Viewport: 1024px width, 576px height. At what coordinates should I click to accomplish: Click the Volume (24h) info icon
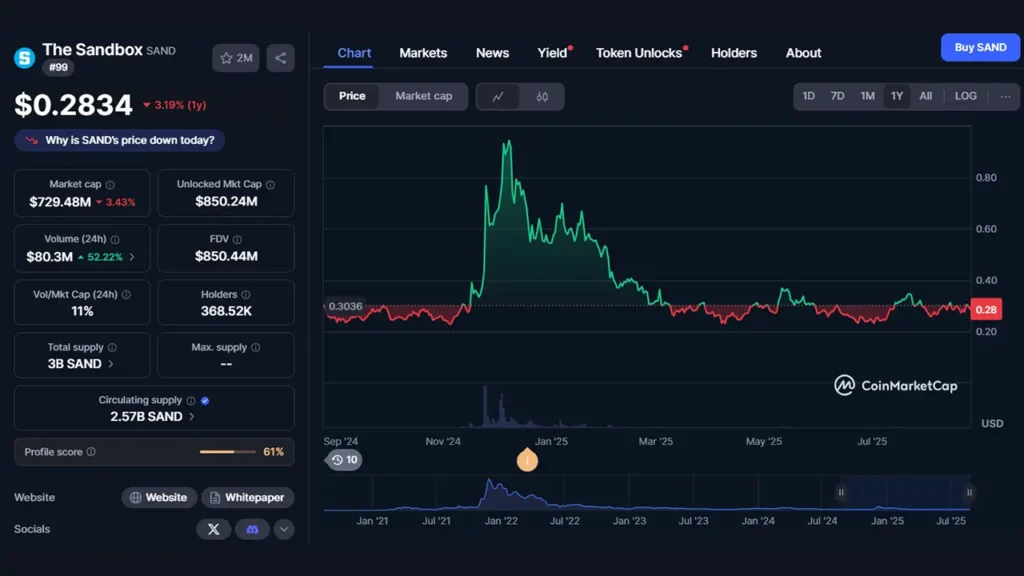click(115, 240)
